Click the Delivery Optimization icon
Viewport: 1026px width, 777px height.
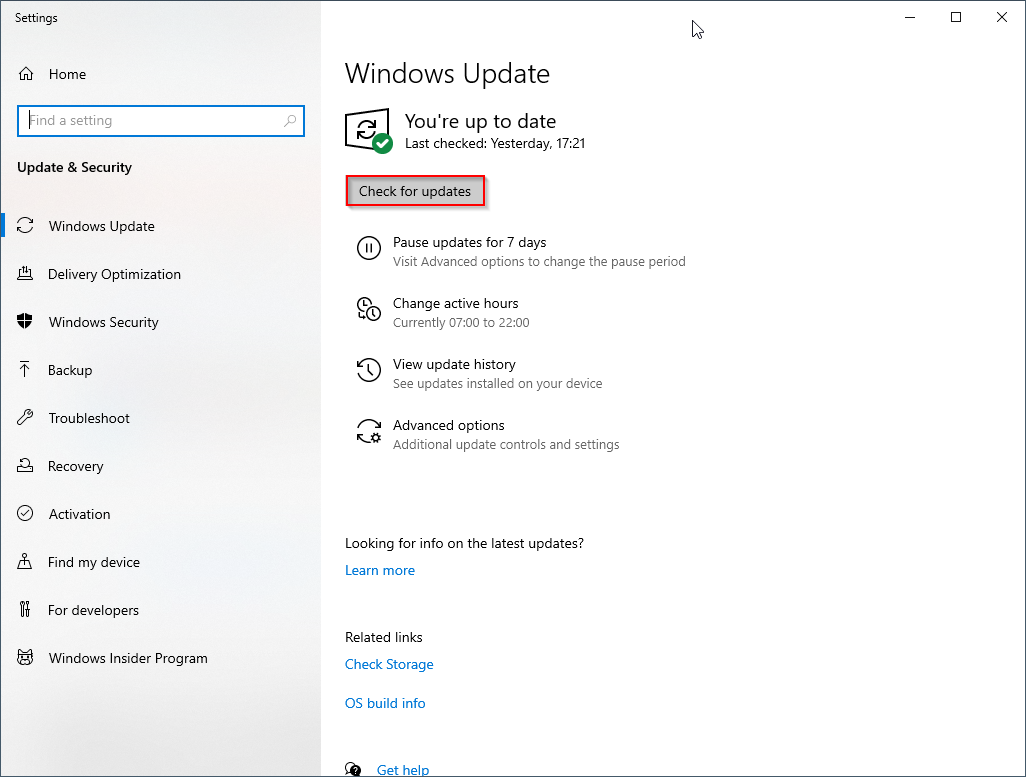(25, 274)
